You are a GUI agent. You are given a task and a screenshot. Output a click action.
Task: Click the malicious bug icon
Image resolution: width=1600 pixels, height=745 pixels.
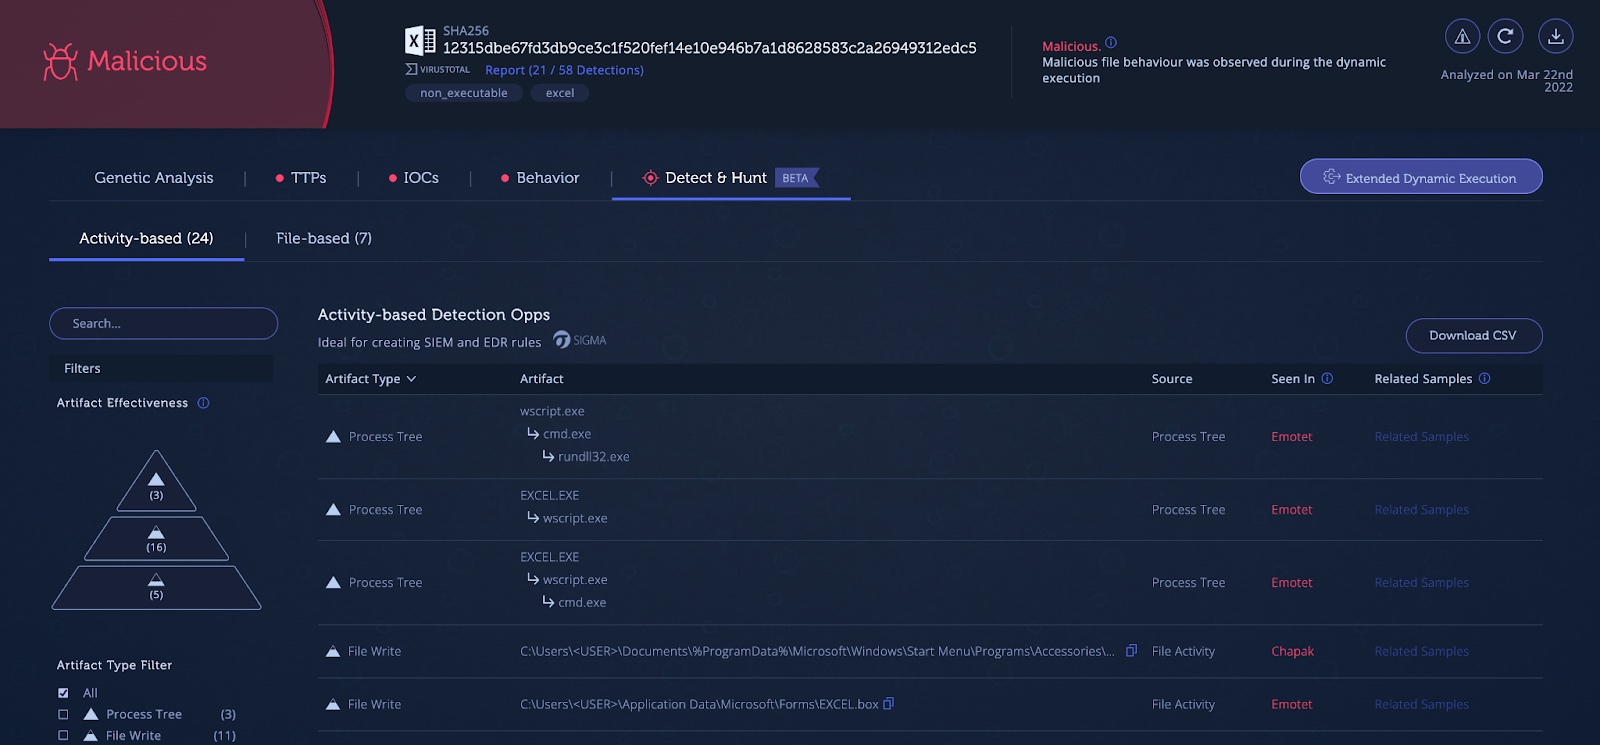[x=60, y=62]
